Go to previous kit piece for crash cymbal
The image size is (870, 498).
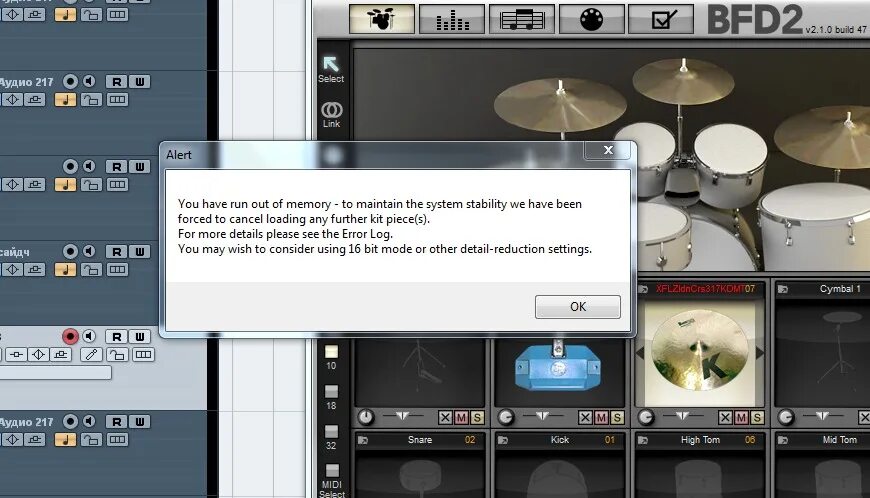pyautogui.click(x=639, y=353)
